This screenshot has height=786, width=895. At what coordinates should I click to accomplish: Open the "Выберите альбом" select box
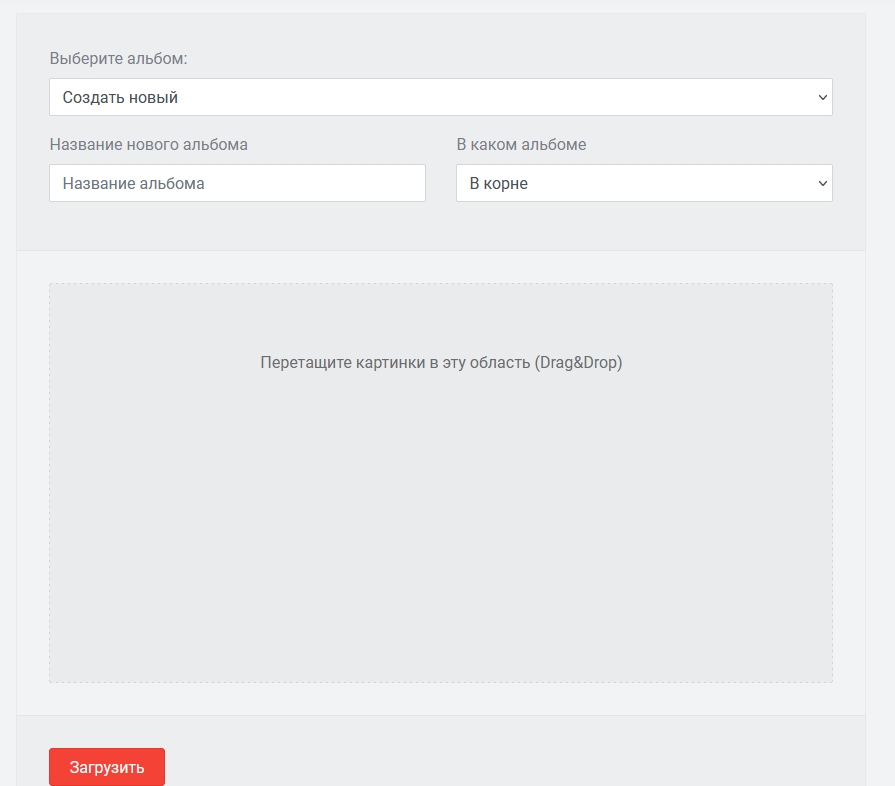point(440,97)
